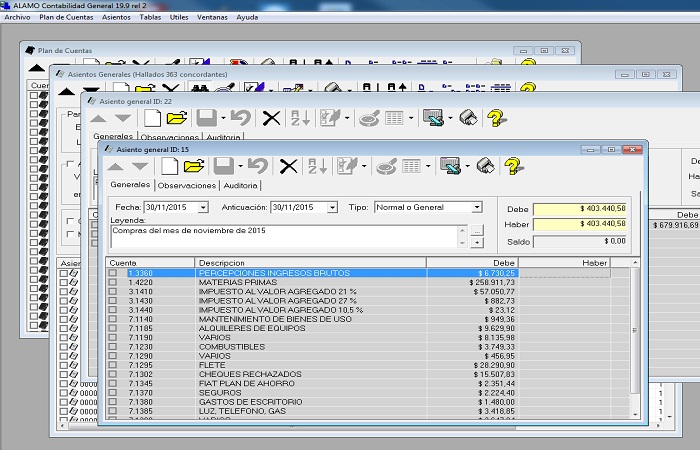Screen dimensions: 700x450
Task: Open save options arrow in Asiento ID: 22
Action: coord(223,118)
